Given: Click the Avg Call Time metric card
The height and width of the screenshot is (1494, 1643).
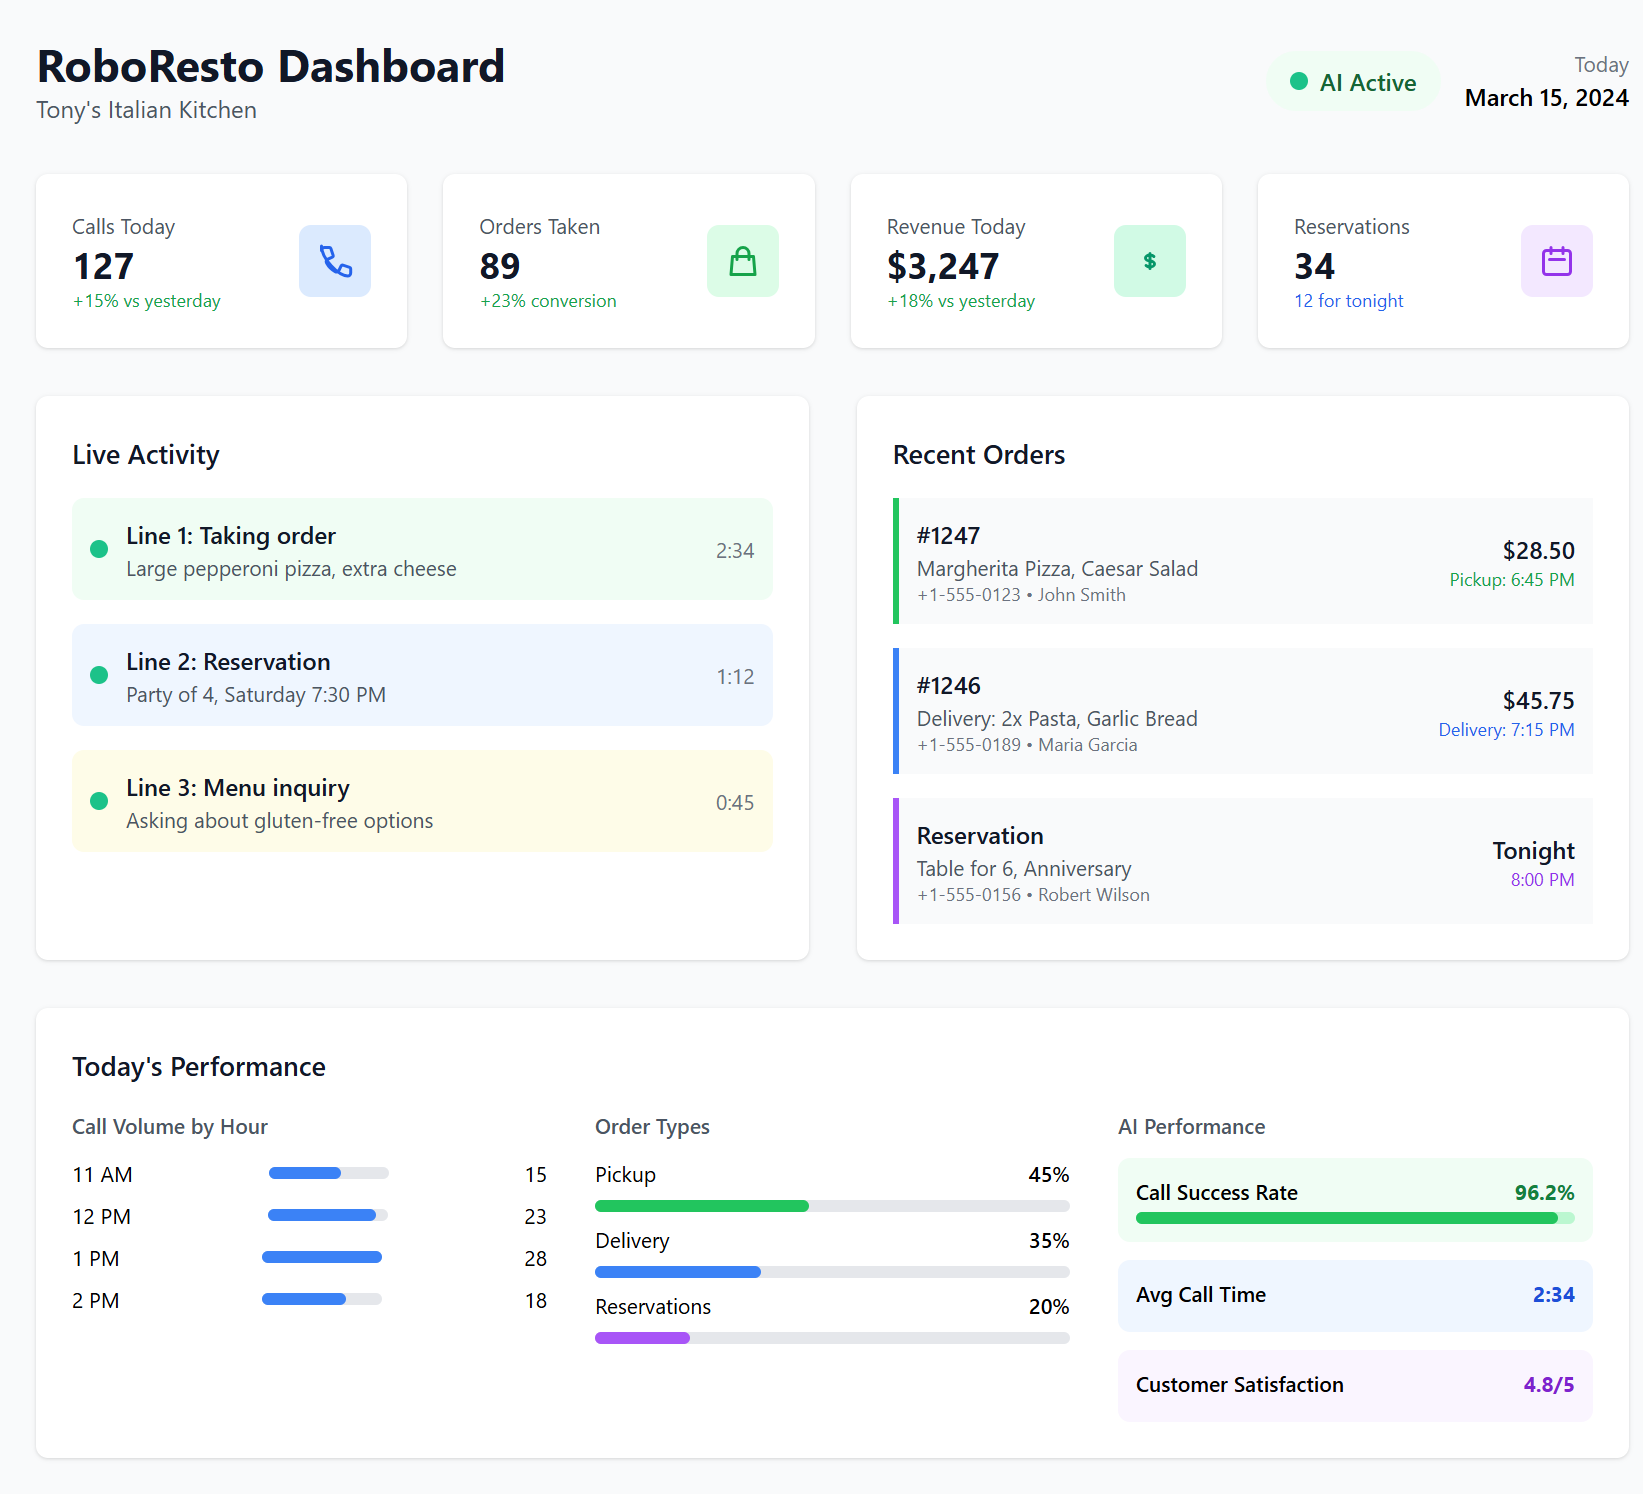Looking at the screenshot, I should pyautogui.click(x=1354, y=1295).
